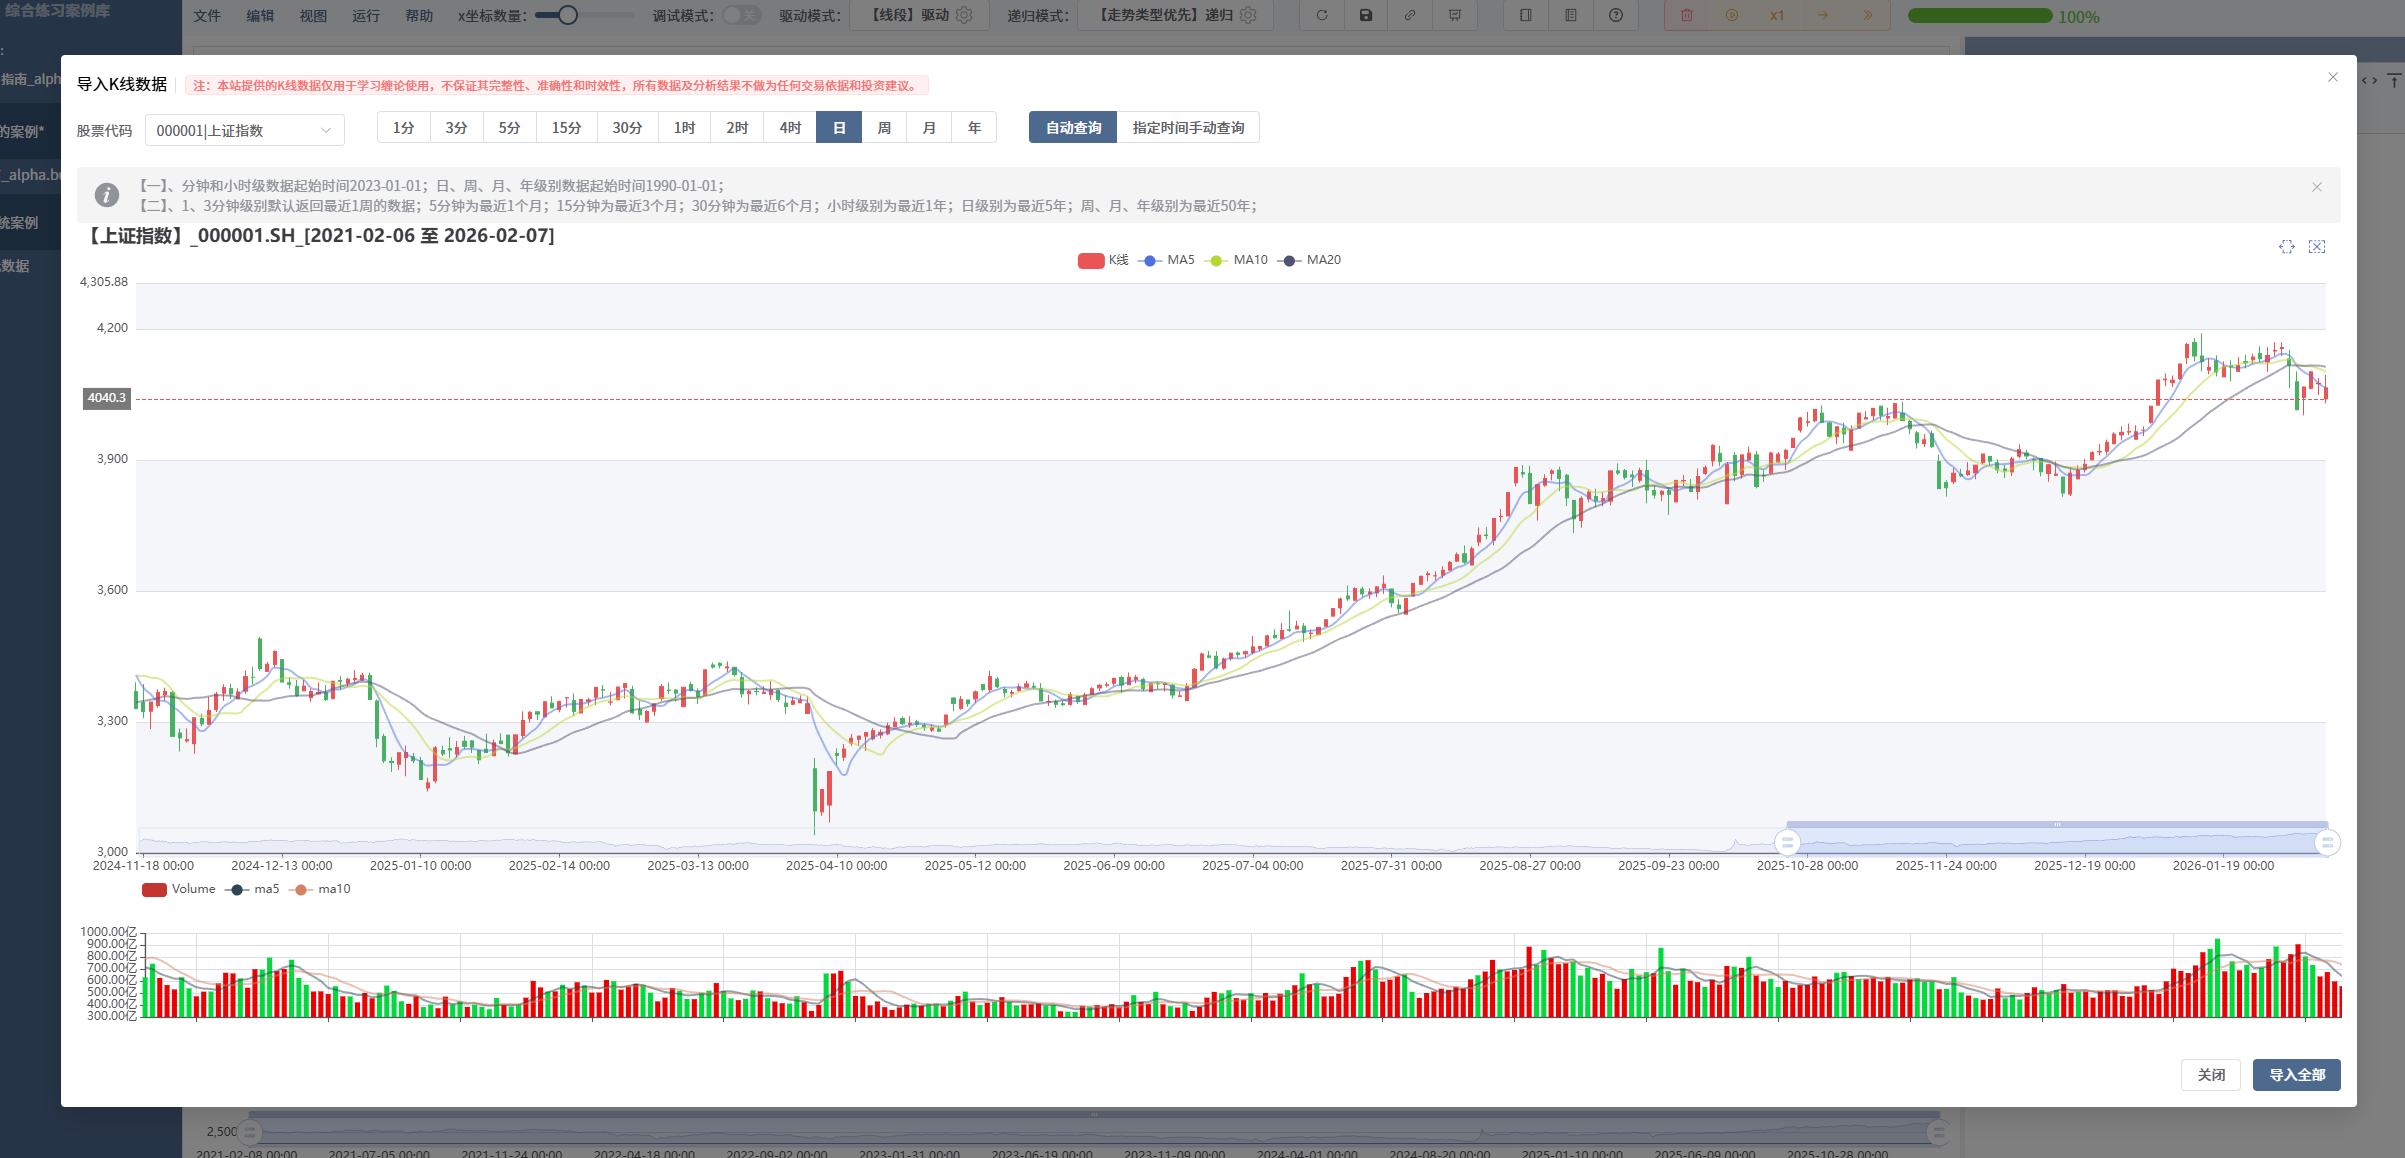Click the 关闭 button
Viewport: 2405px width, 1158px height.
[2210, 1075]
